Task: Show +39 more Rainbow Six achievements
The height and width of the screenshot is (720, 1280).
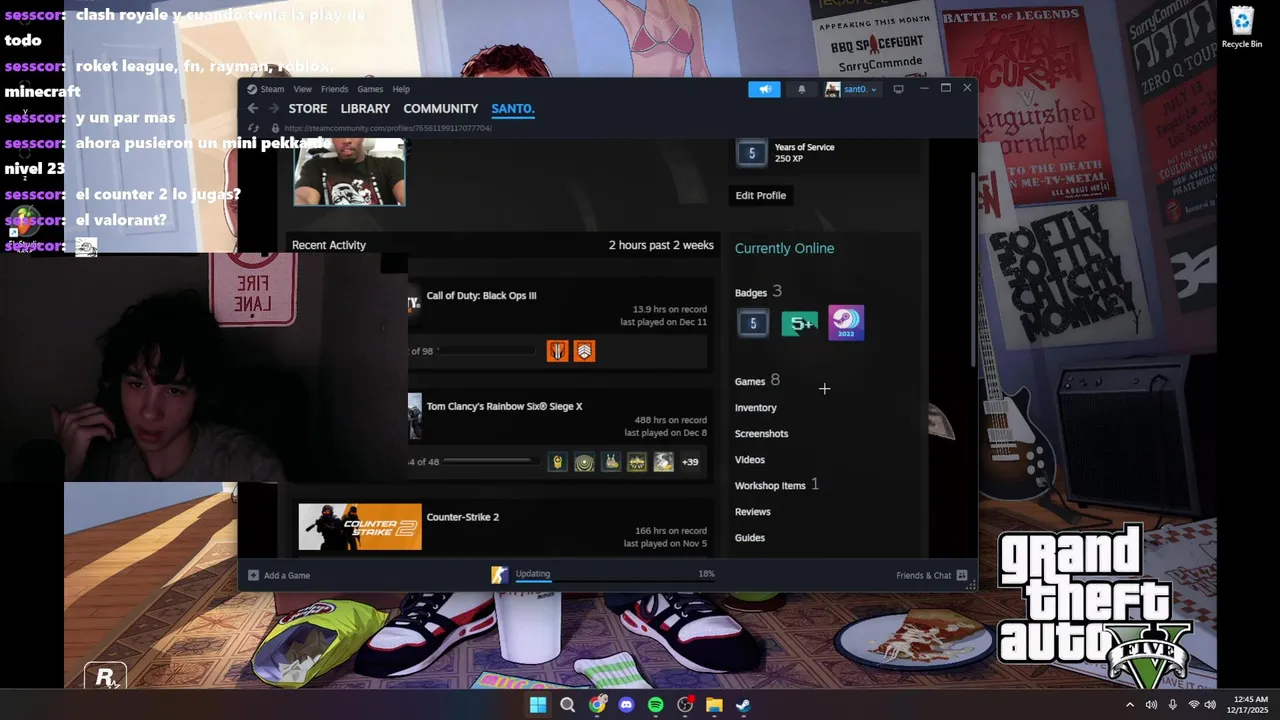Action: point(690,462)
